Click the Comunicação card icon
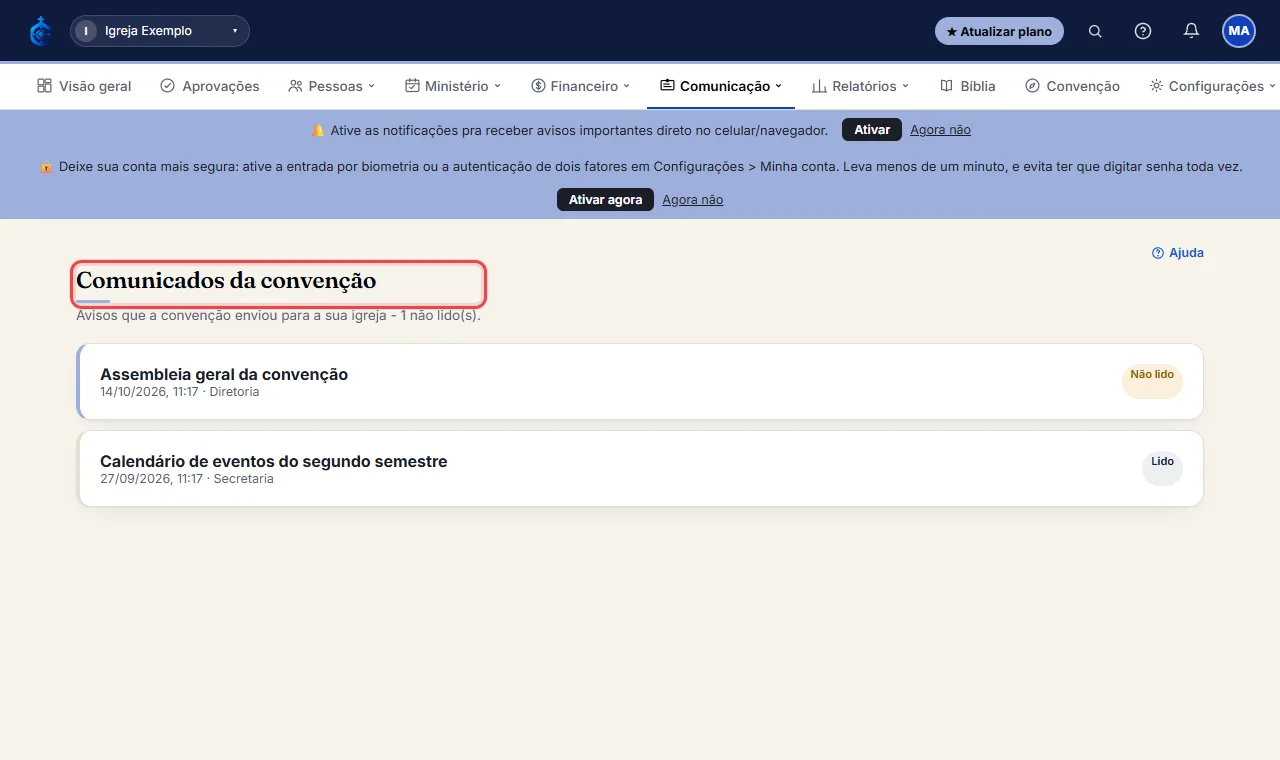This screenshot has width=1280, height=760. click(667, 86)
